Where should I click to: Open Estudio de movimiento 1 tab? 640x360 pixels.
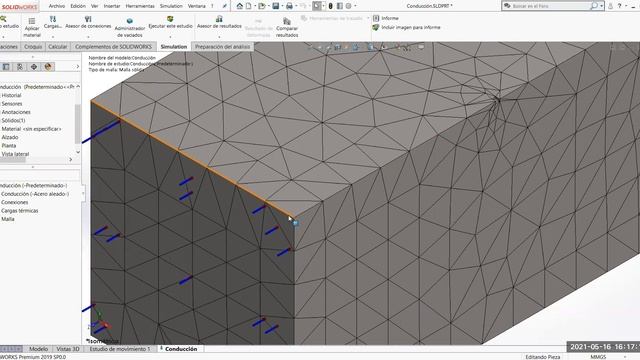point(120,349)
